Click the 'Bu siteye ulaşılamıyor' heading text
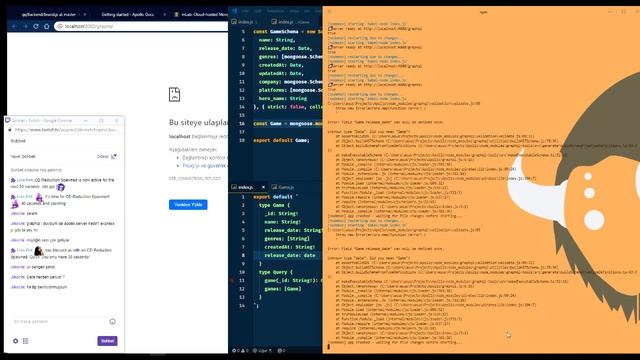The image size is (640, 360). [x=198, y=122]
